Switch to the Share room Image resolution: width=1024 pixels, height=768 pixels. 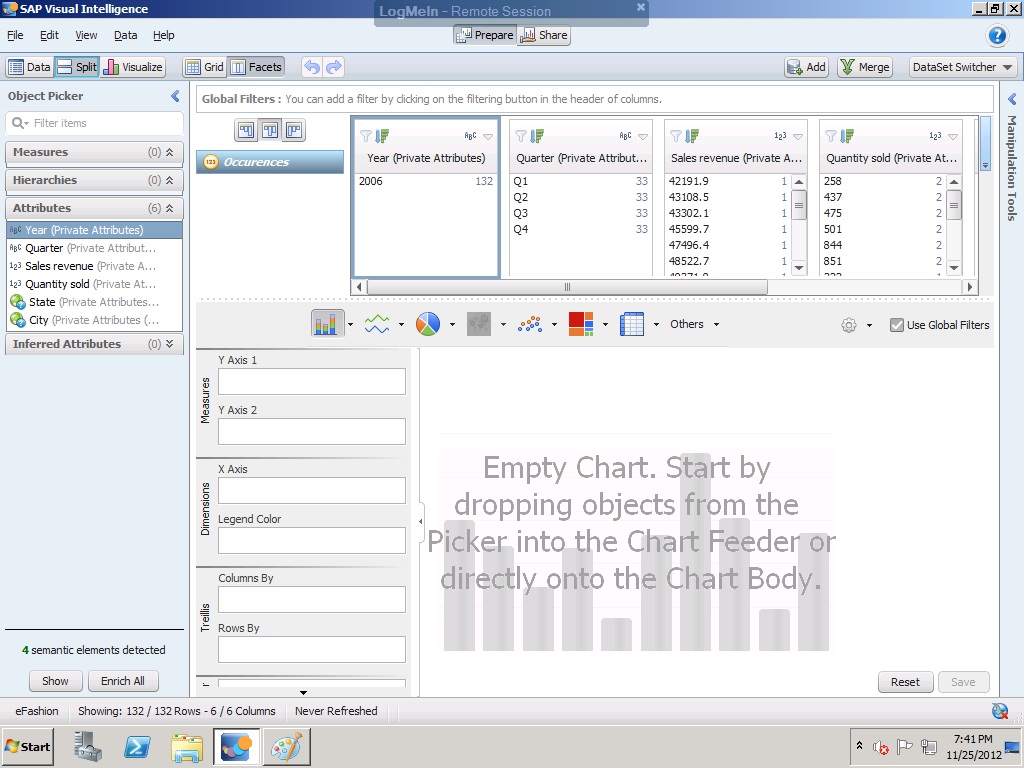point(543,35)
